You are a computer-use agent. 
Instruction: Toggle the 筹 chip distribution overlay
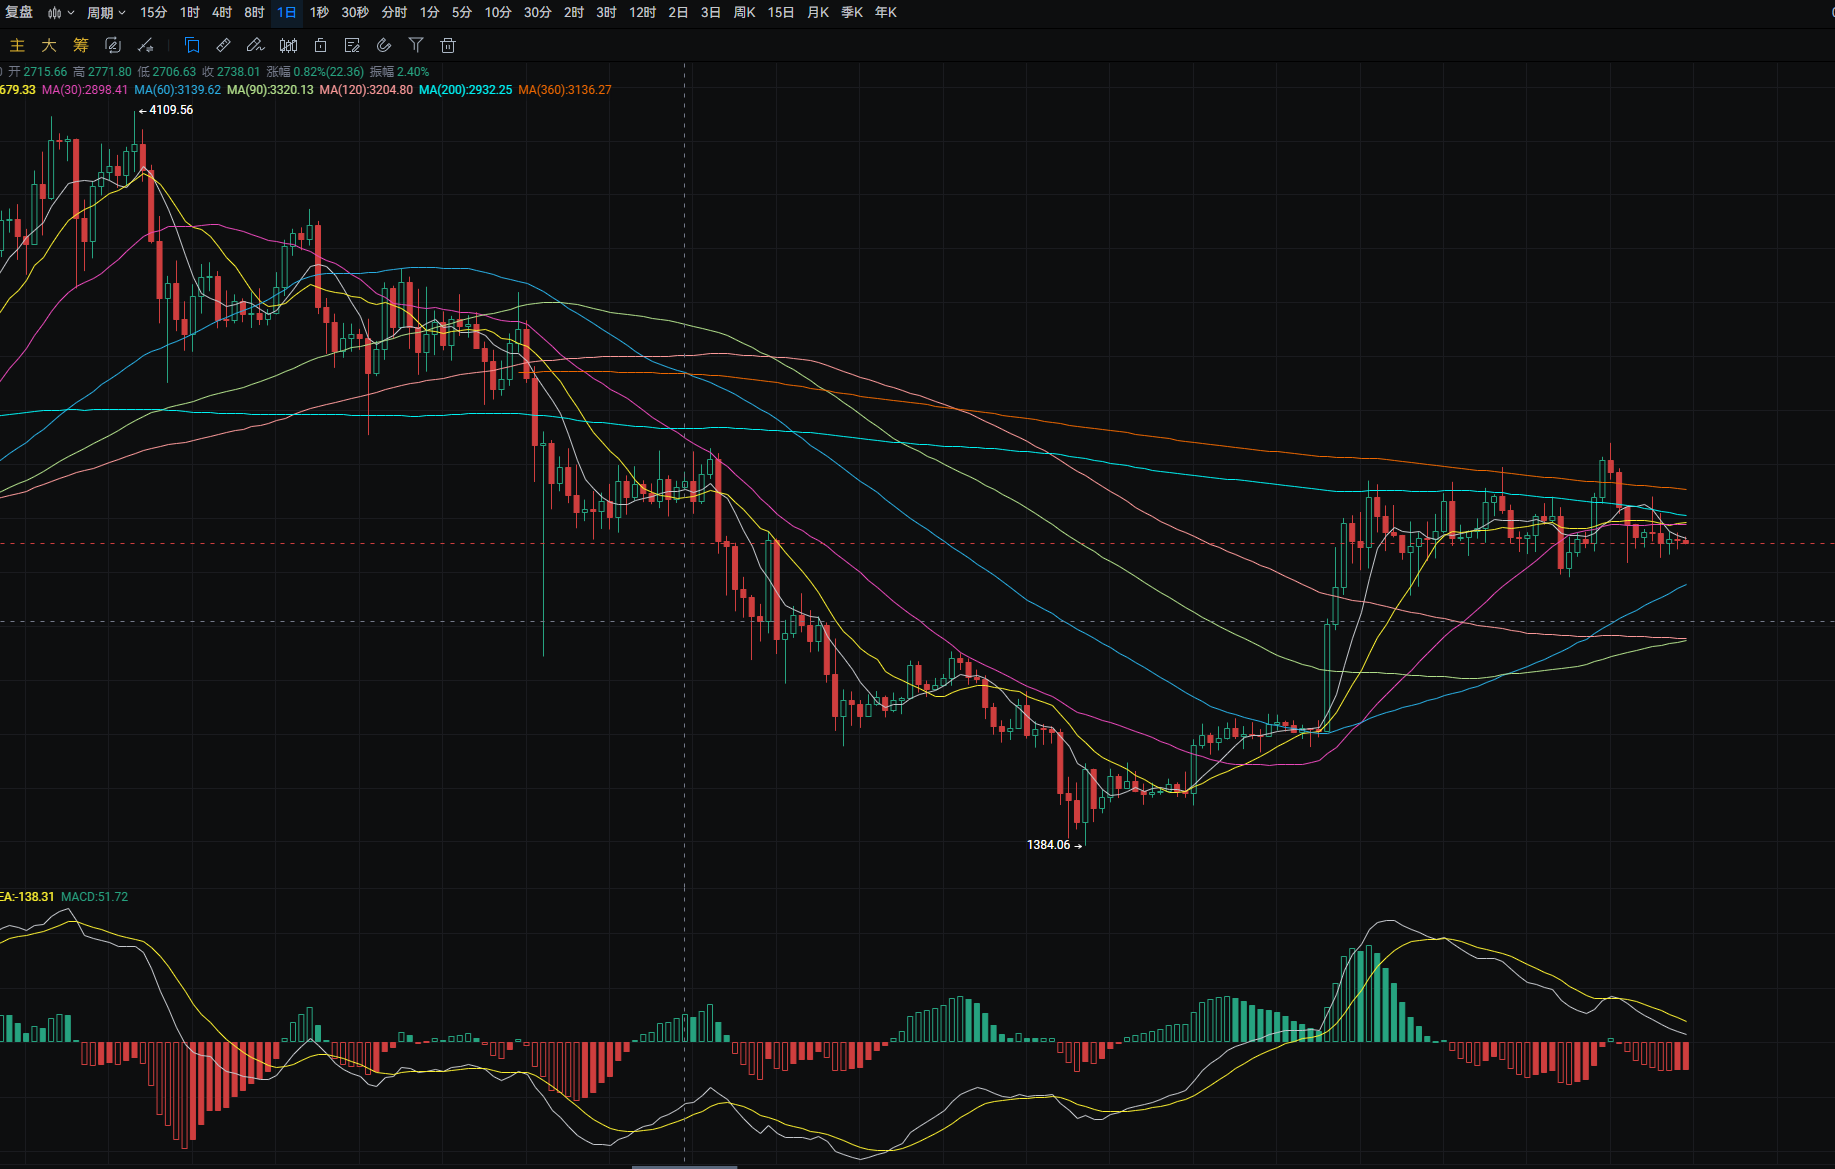[81, 45]
